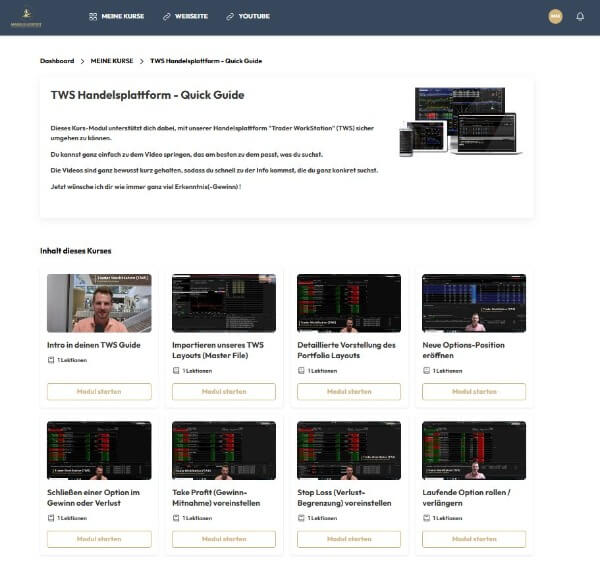This screenshot has width=600, height=561.
Task: Click lessons icon under Intro TWS Guide
Action: (x=51, y=371)
